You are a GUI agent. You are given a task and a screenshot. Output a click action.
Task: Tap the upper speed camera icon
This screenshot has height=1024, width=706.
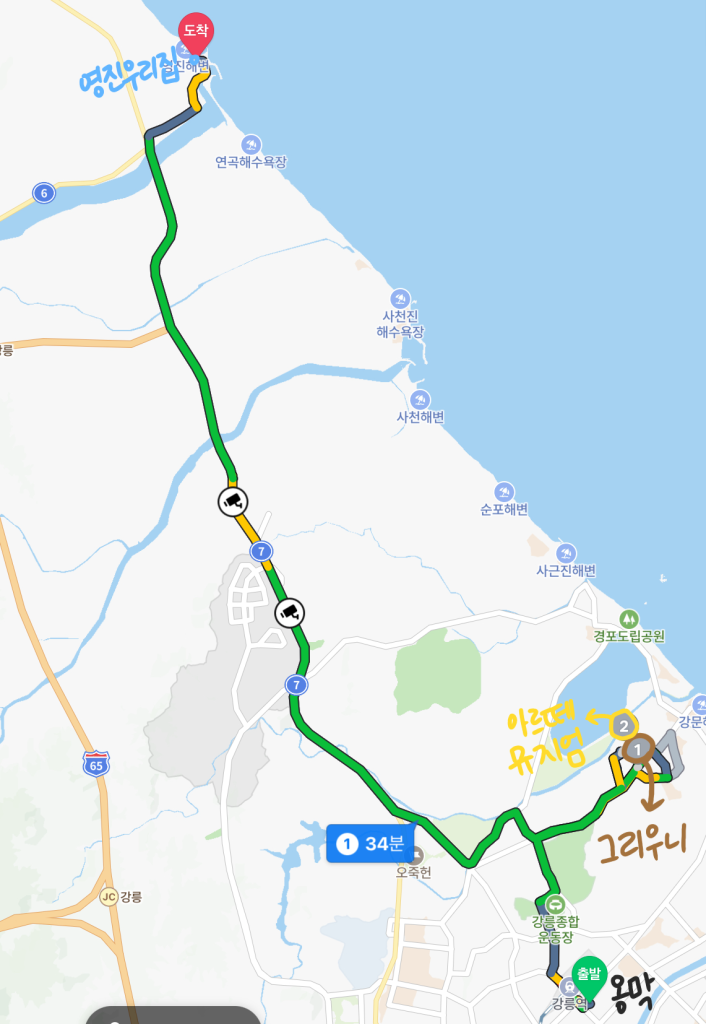233,502
